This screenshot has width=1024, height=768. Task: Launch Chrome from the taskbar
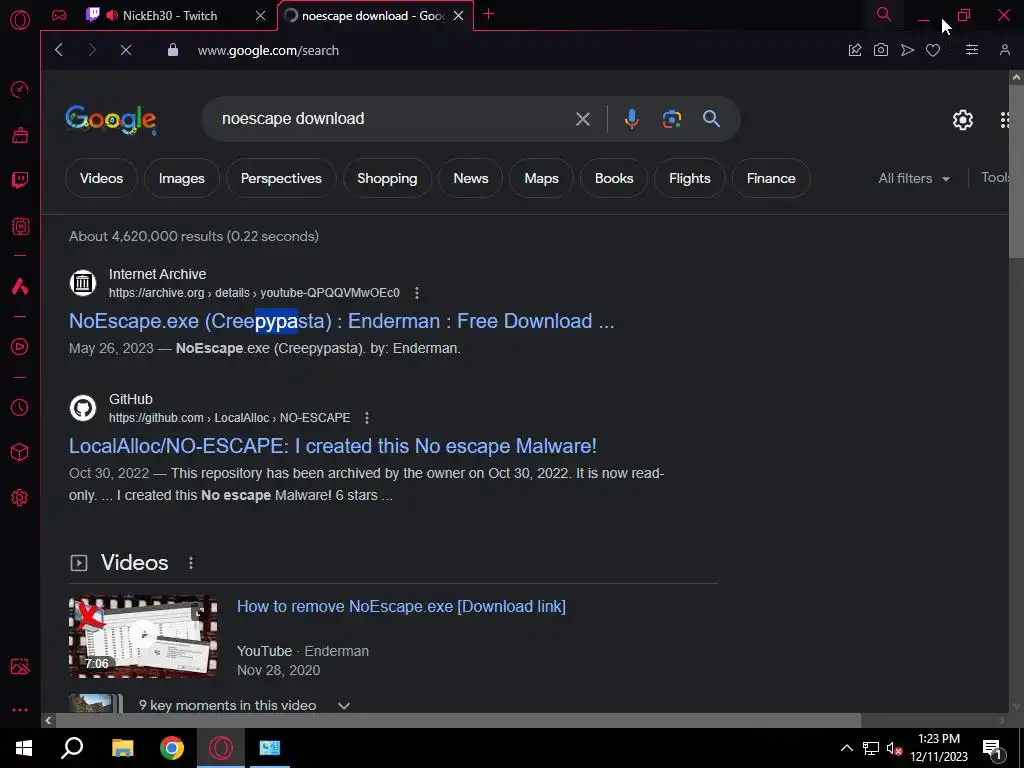click(x=172, y=748)
